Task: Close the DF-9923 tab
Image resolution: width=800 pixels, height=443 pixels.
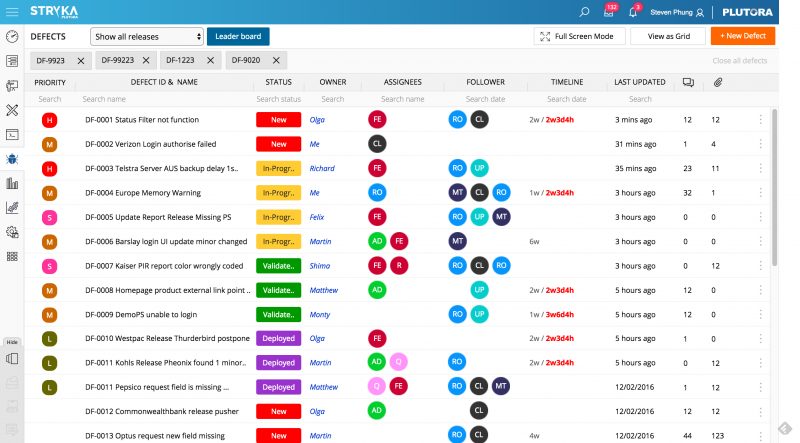Action: point(81,61)
